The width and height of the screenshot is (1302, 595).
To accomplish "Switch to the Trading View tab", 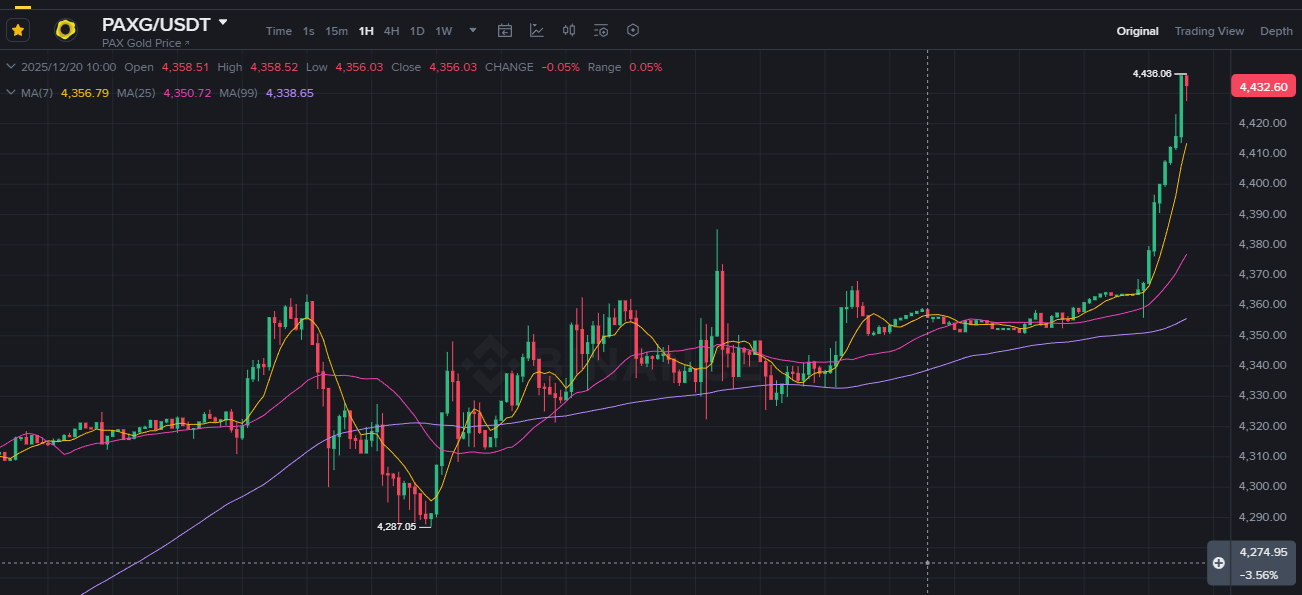I will (1209, 31).
